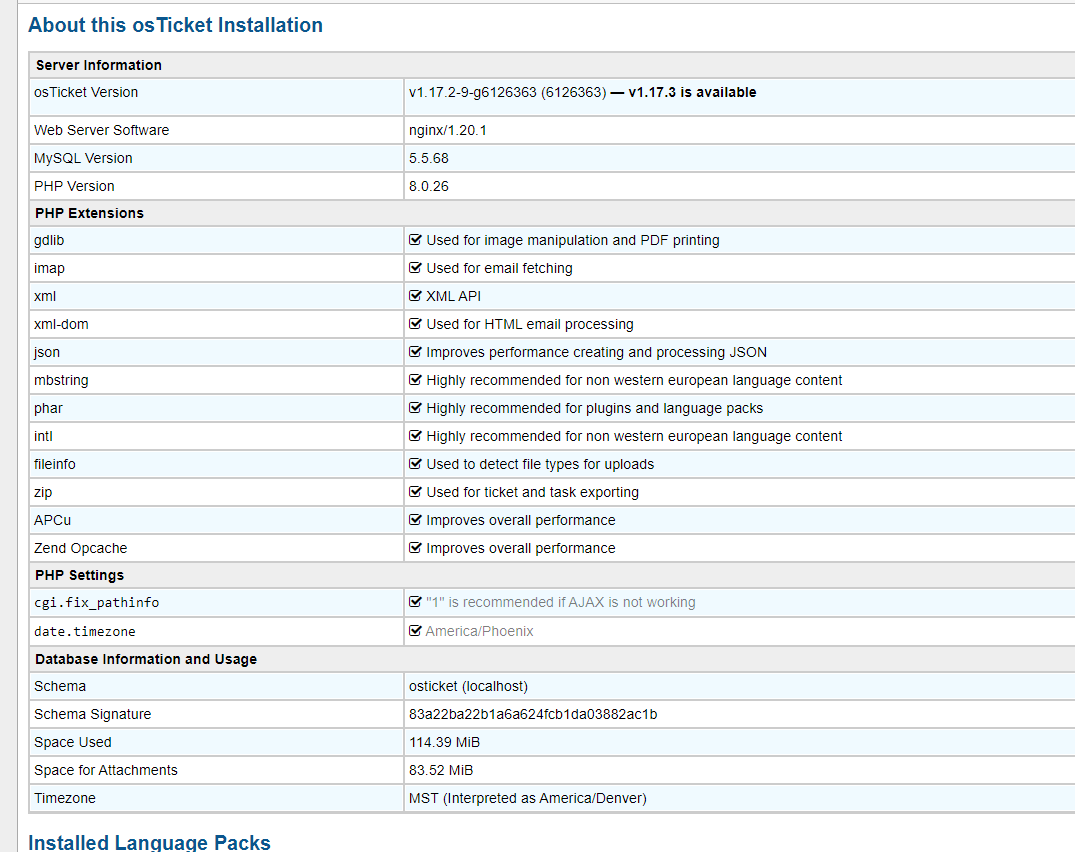Click the date.timezone America/Phoenix checkmark
Screen dimensions: 1075x852
(x=416, y=631)
